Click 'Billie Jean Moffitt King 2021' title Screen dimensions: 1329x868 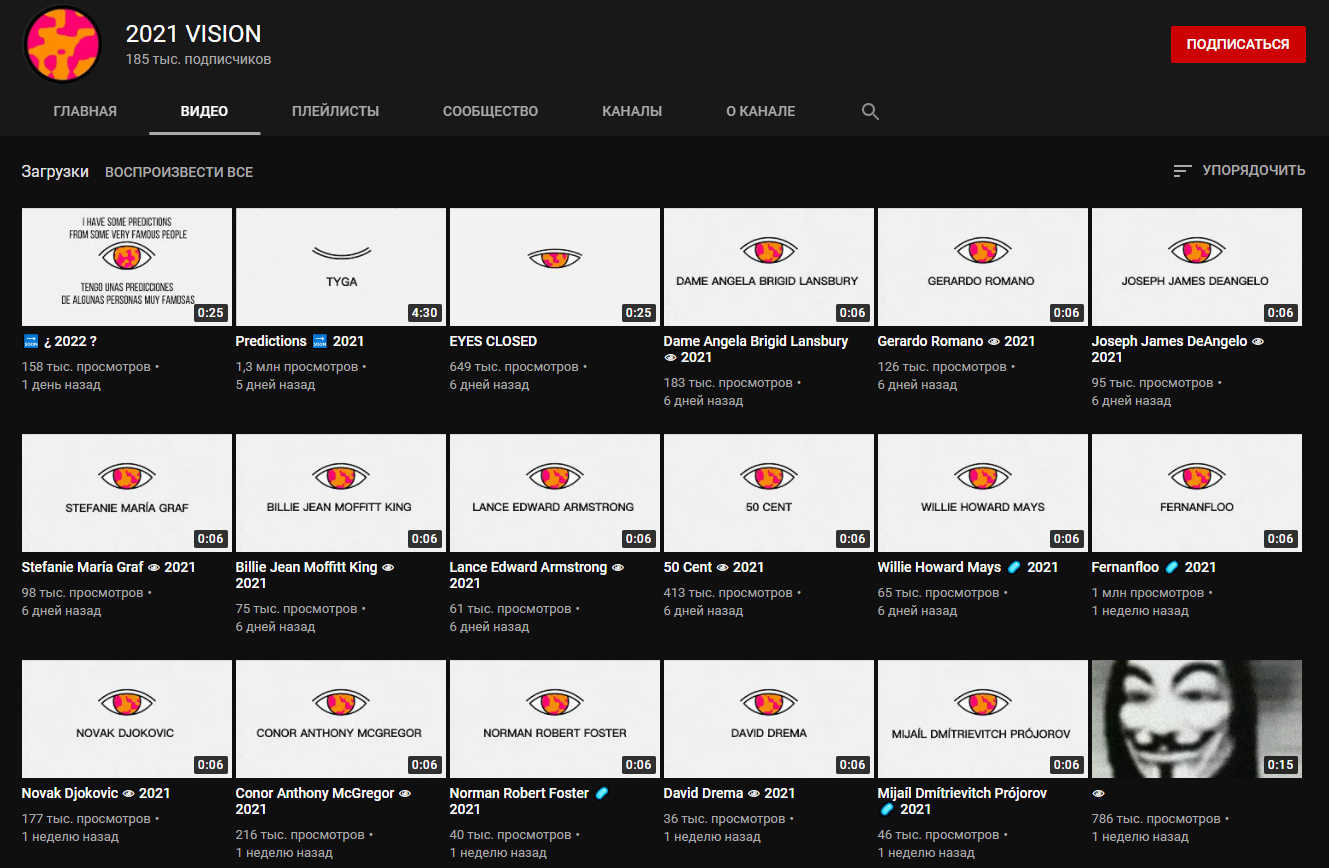point(315,575)
